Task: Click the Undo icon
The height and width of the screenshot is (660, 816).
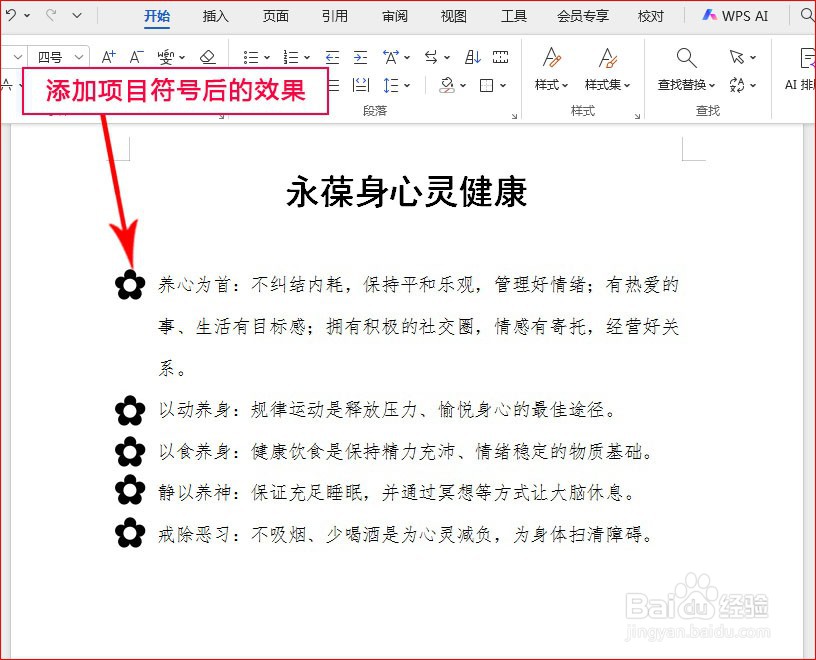Action: point(10,15)
